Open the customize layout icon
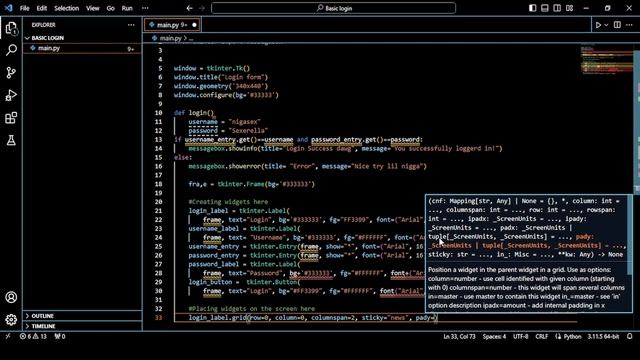The image size is (640, 360). 569,8
